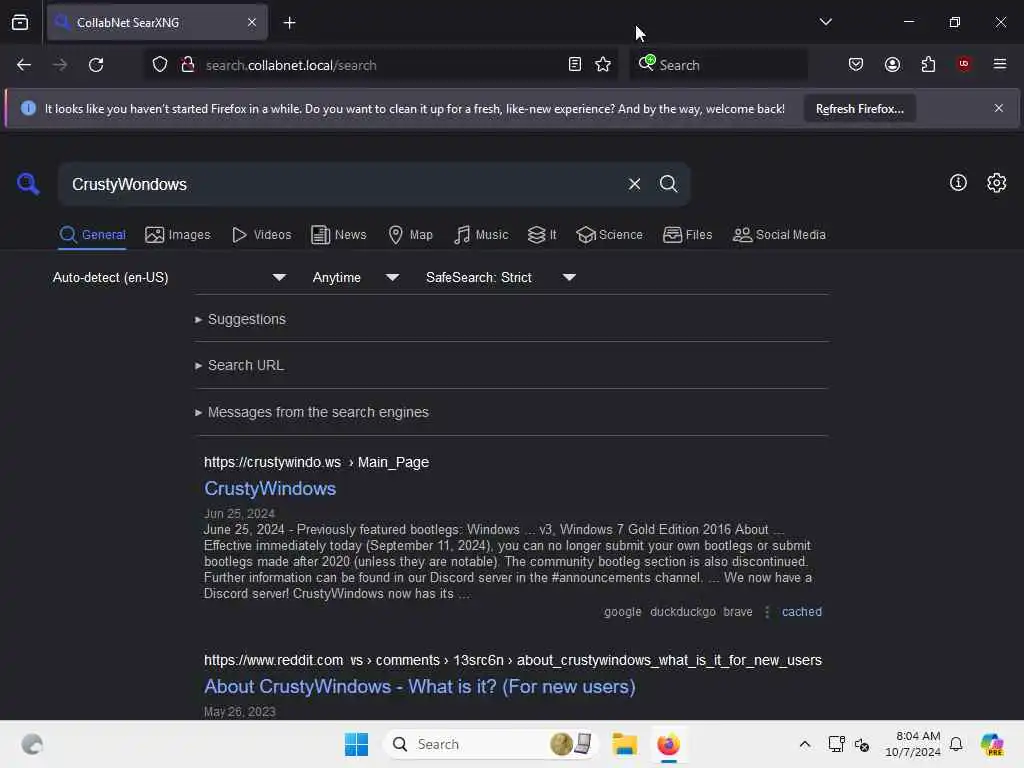
Task: Switch to the Map category
Action: tap(410, 235)
